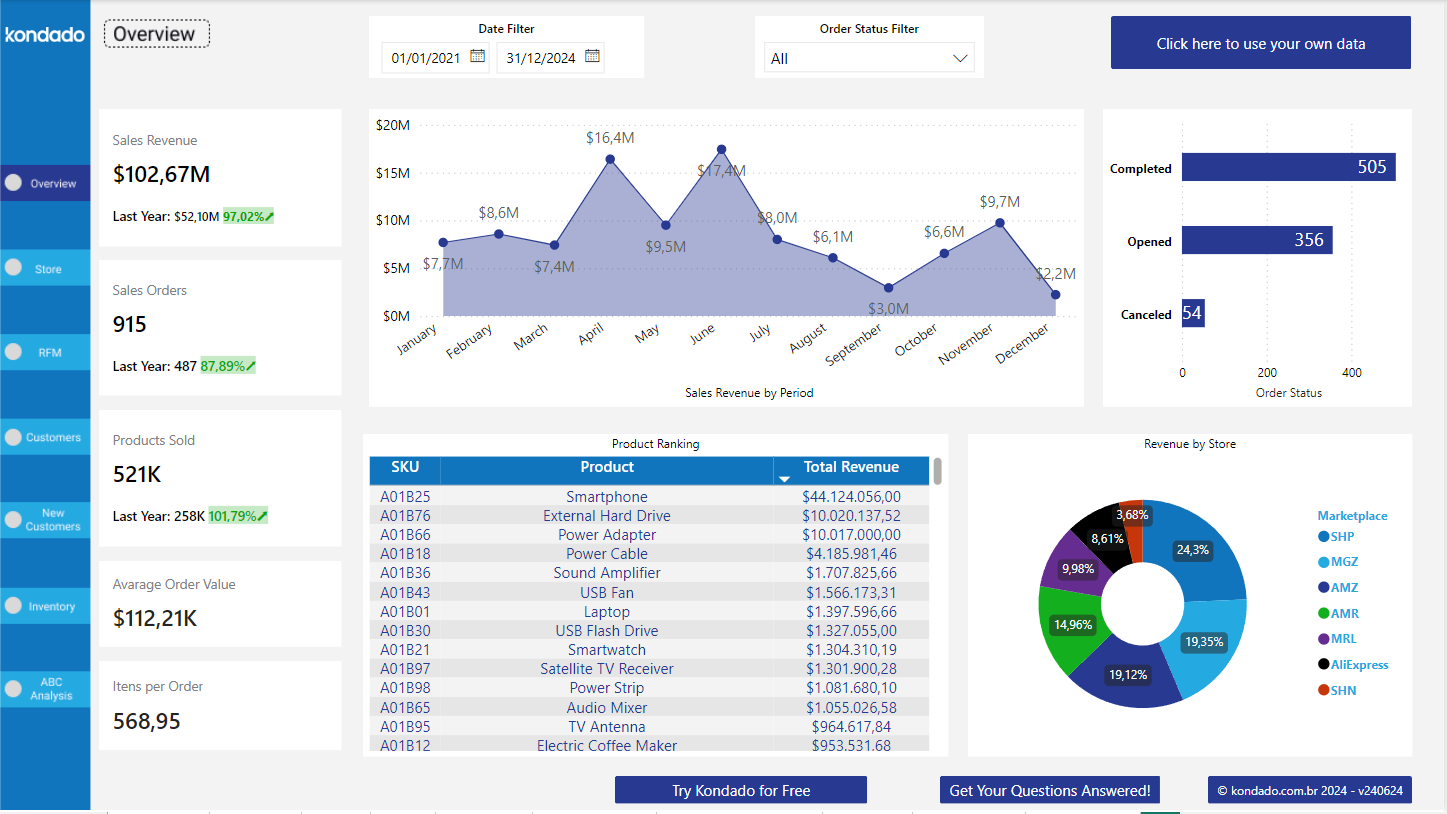Viewport: 1447px width, 814px height.
Task: Select the Store page in sidebar
Action: [45, 267]
